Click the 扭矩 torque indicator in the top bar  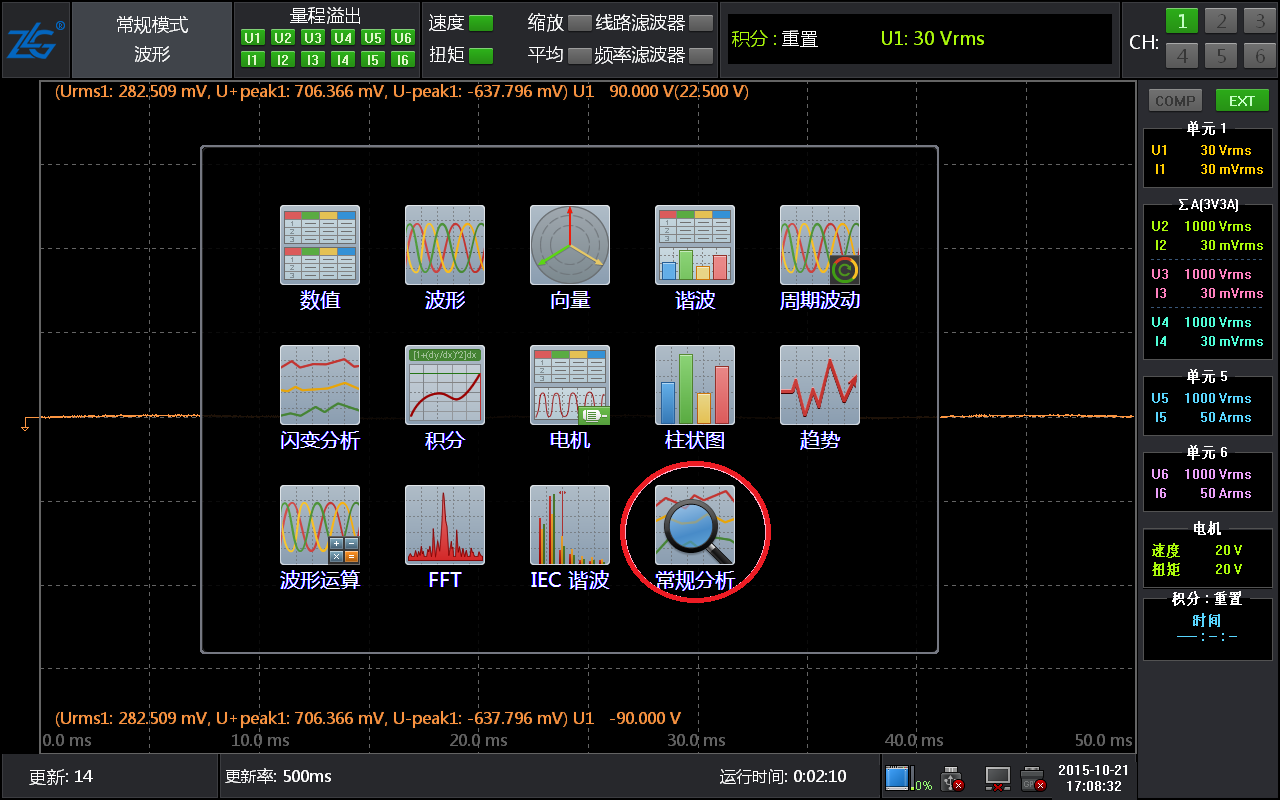[481, 56]
